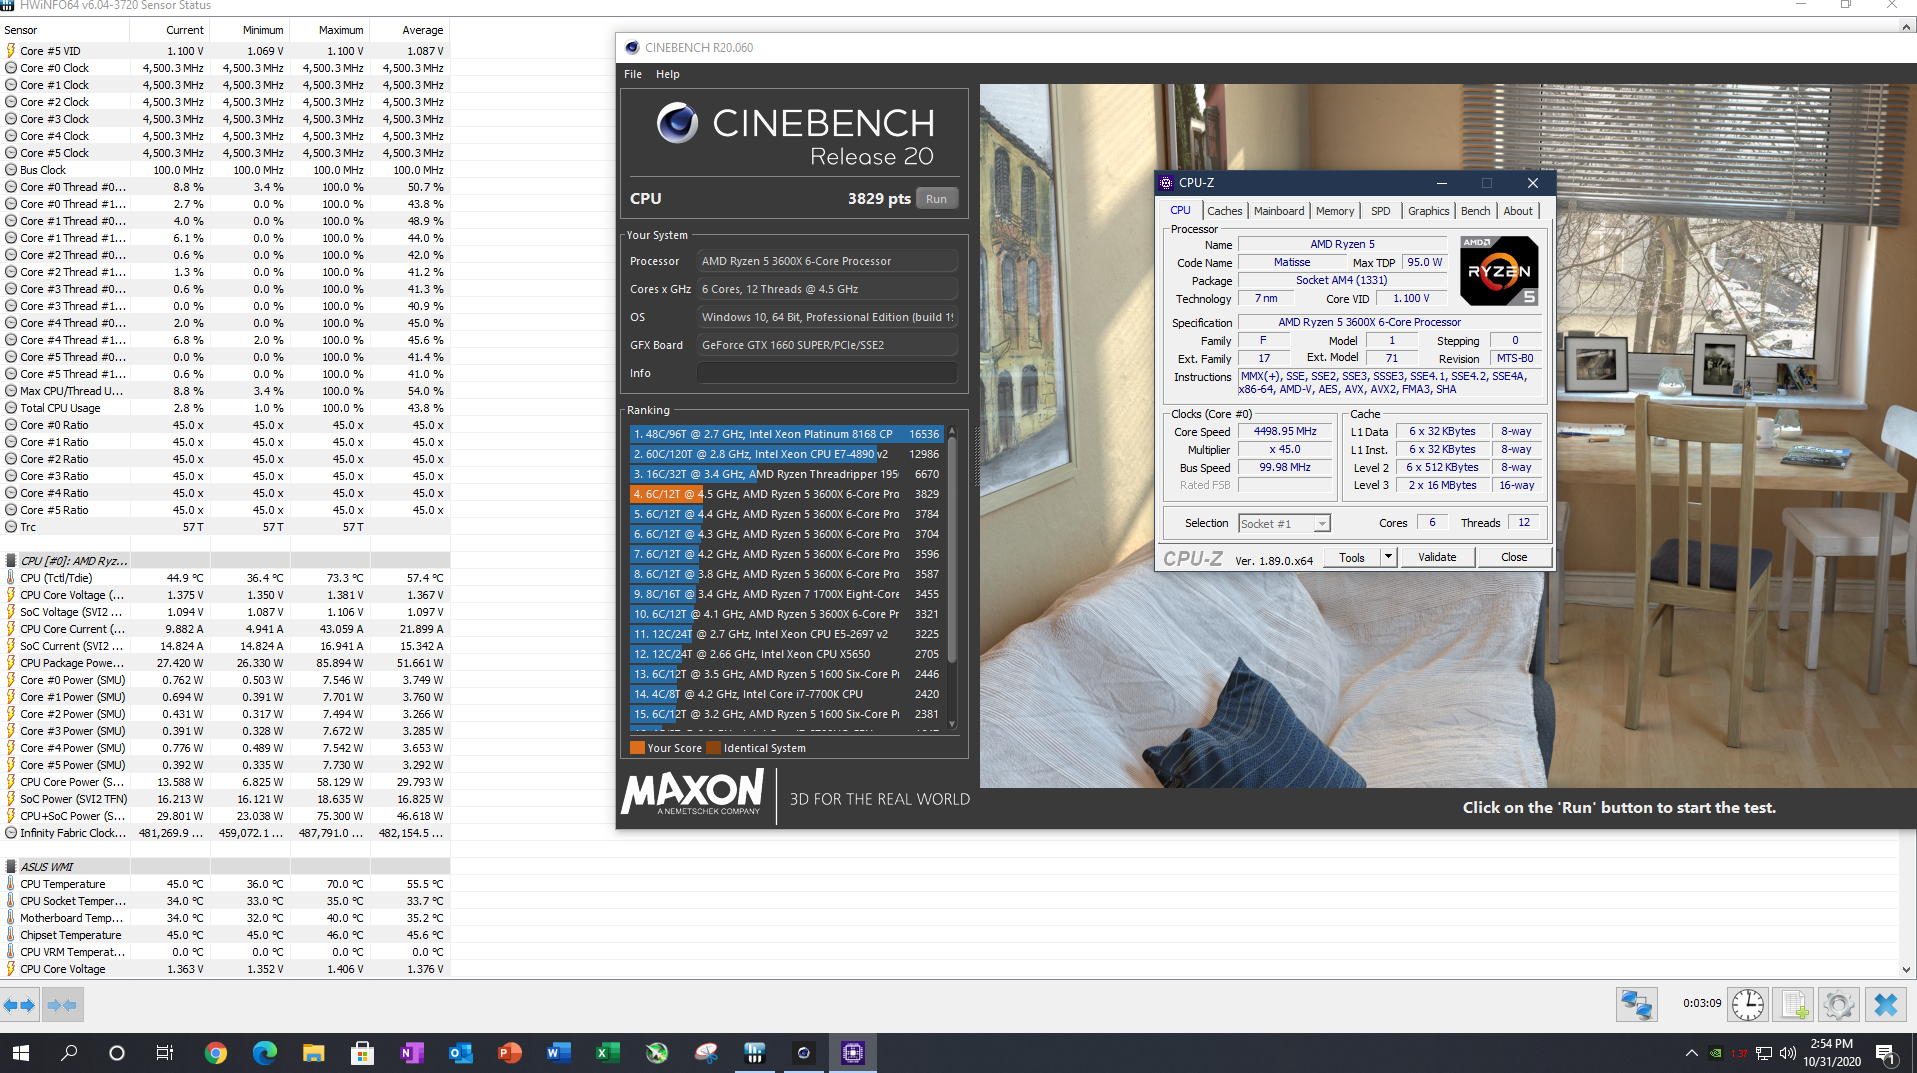The width and height of the screenshot is (1917, 1073).
Task: Open Cinebench Help menu
Action: [667, 74]
